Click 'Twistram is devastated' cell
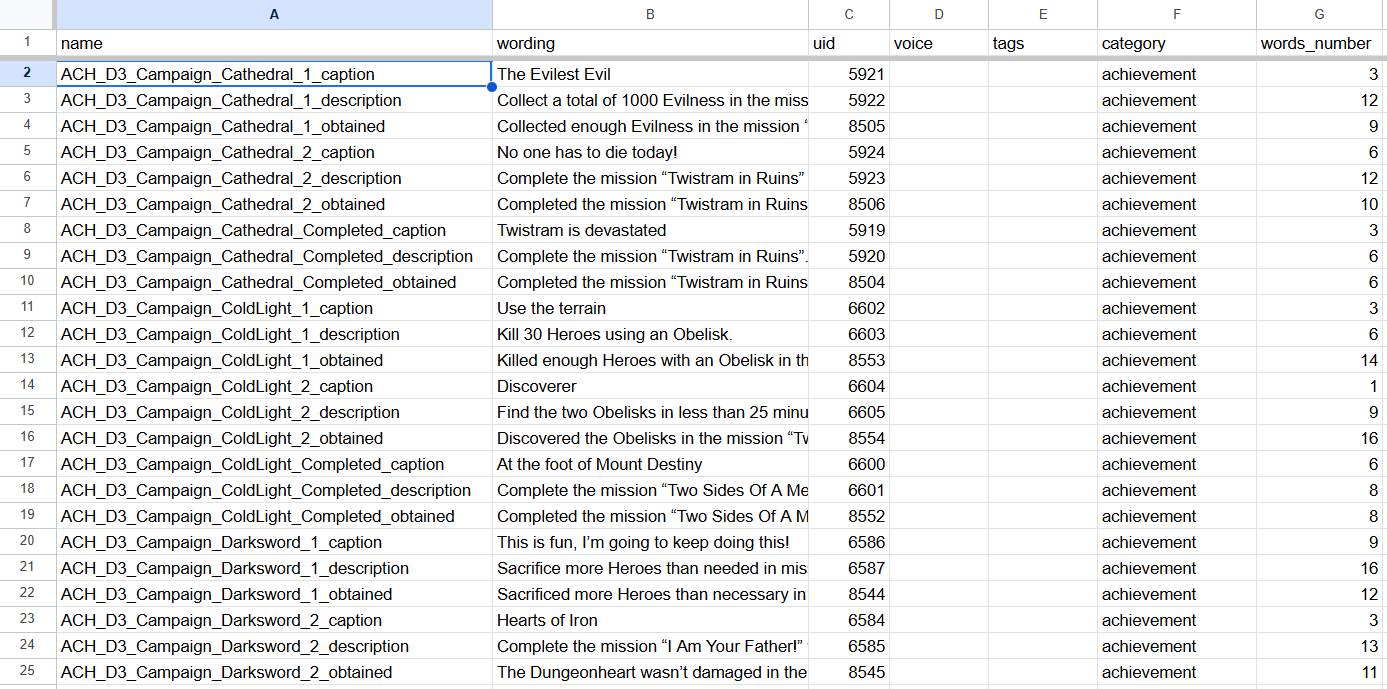This screenshot has width=1387, height=689. tap(650, 230)
